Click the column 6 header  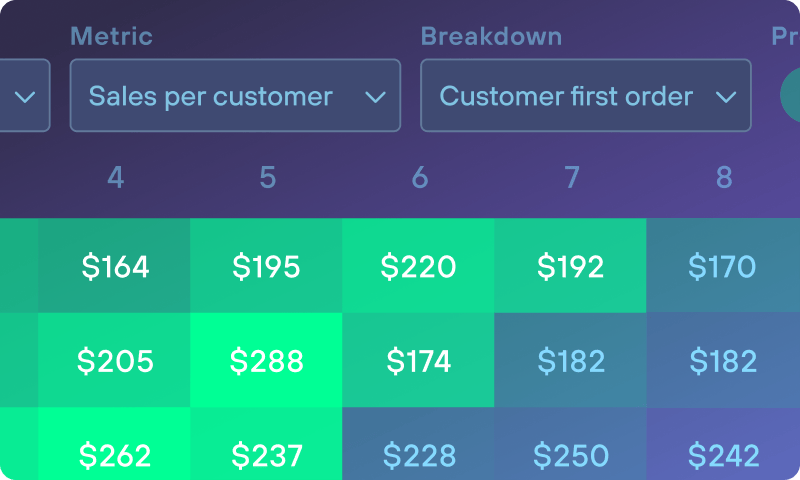(420, 178)
